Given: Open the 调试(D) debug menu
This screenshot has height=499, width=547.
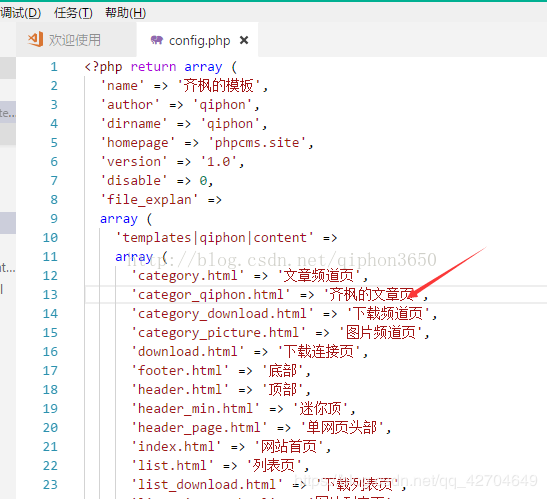Looking at the screenshot, I should click(21, 13).
